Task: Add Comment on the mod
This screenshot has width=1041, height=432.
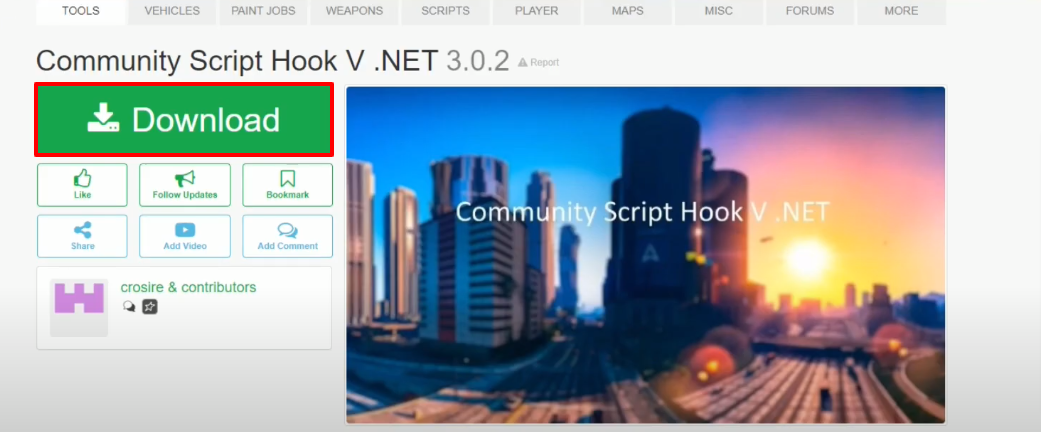Action: [x=287, y=236]
